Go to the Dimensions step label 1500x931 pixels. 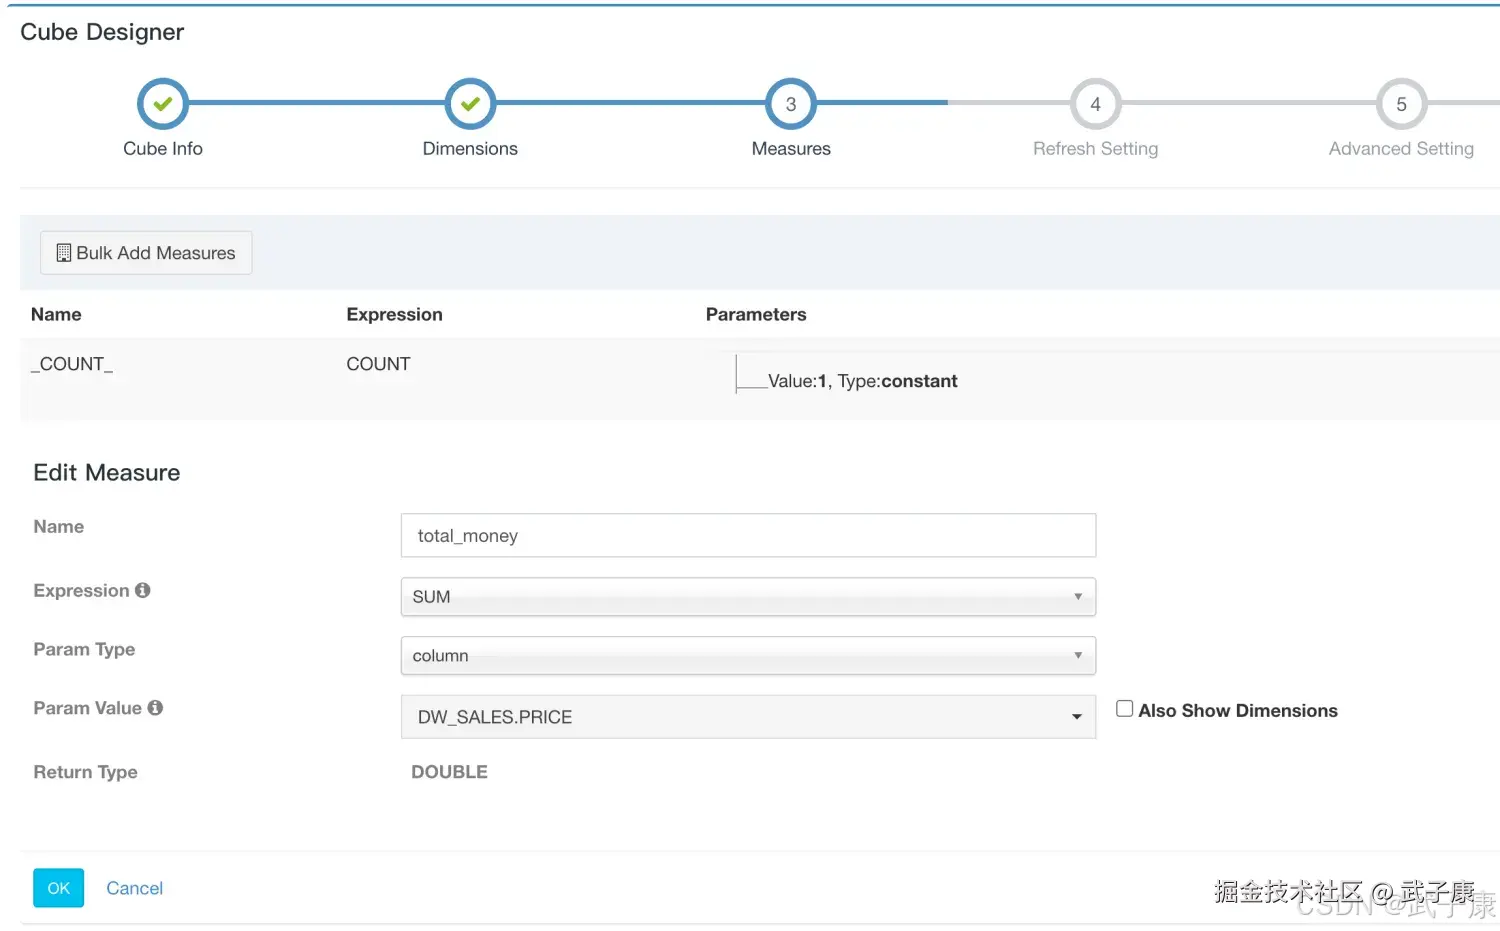(470, 149)
